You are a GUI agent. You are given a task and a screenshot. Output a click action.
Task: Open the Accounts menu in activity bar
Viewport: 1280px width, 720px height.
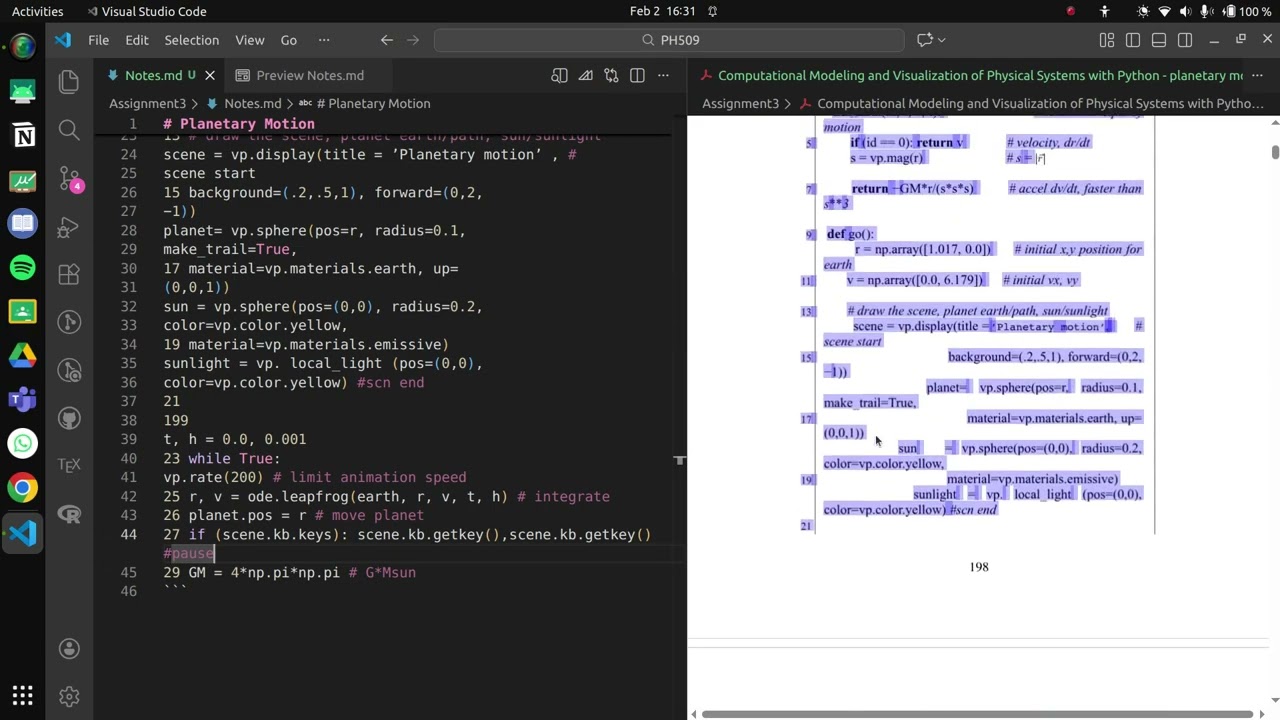[69, 649]
